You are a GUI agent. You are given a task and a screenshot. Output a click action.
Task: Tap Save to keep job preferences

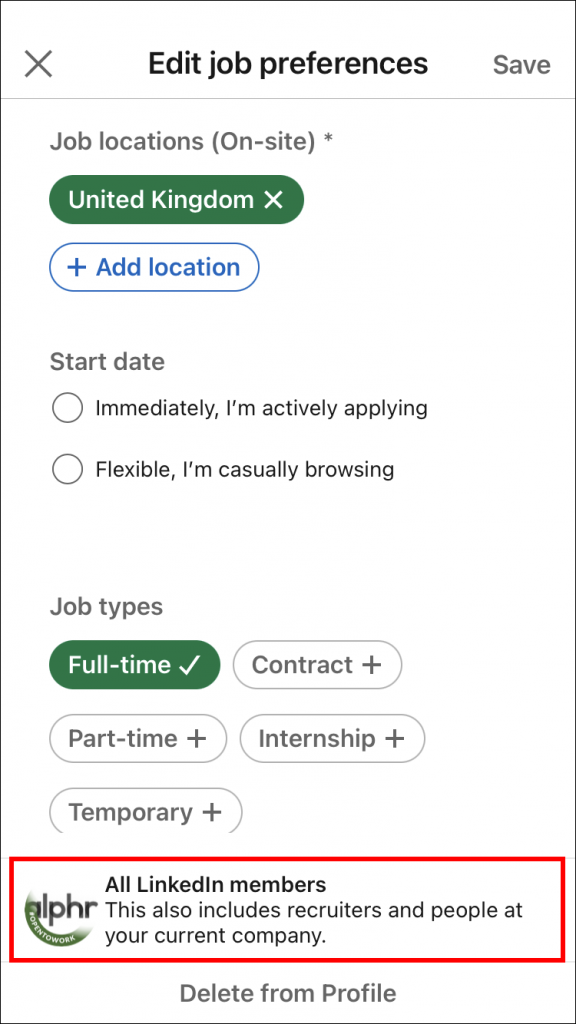[x=521, y=64]
